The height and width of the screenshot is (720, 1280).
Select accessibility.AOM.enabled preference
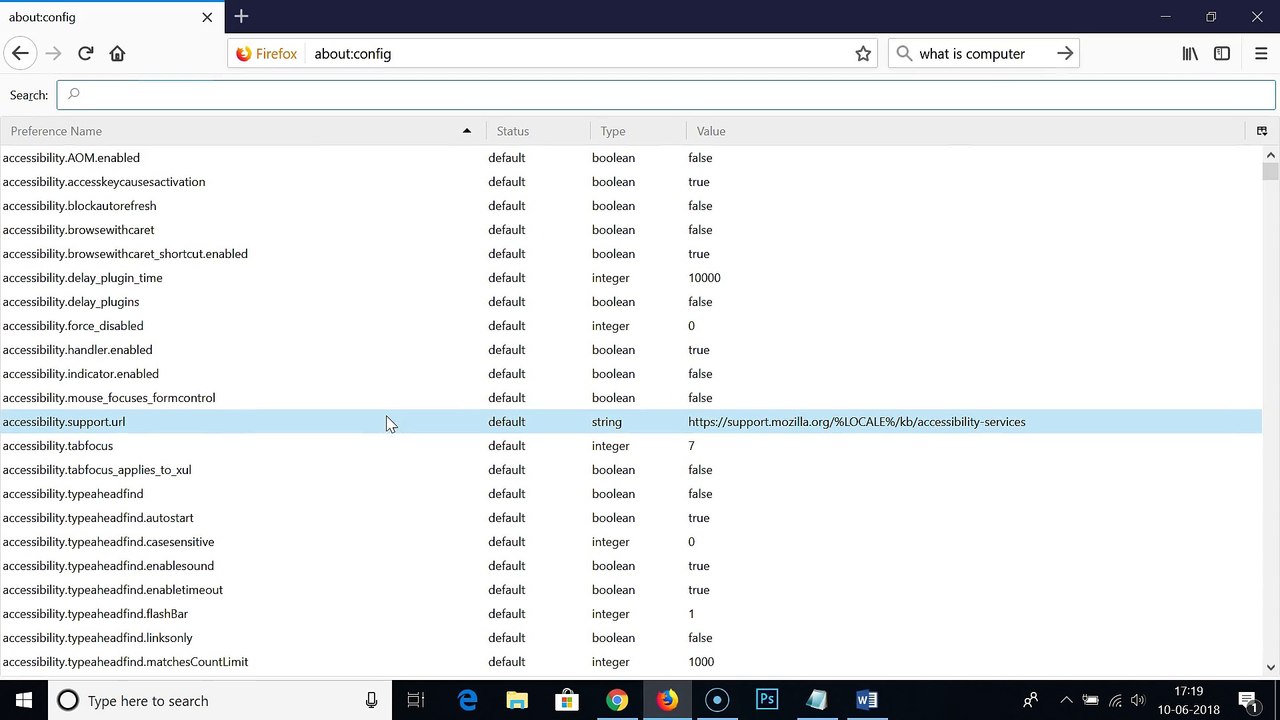(x=631, y=158)
